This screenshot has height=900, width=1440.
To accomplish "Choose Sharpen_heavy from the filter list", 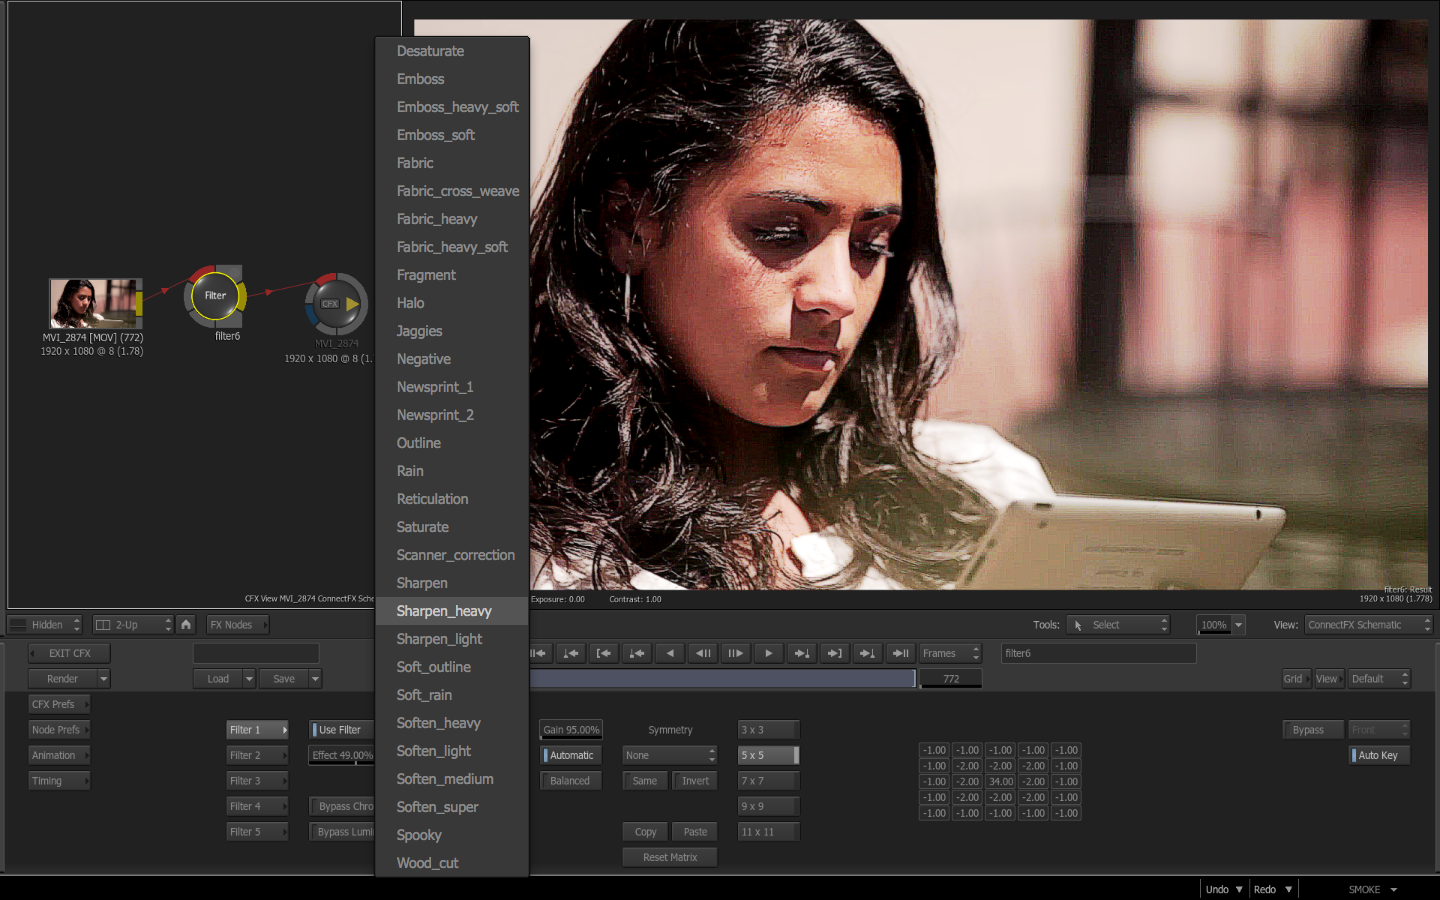I will [x=444, y=611].
